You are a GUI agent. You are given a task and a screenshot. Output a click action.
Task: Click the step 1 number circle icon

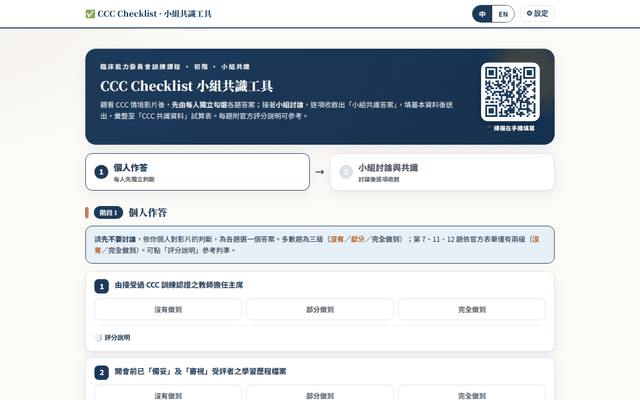tap(101, 172)
